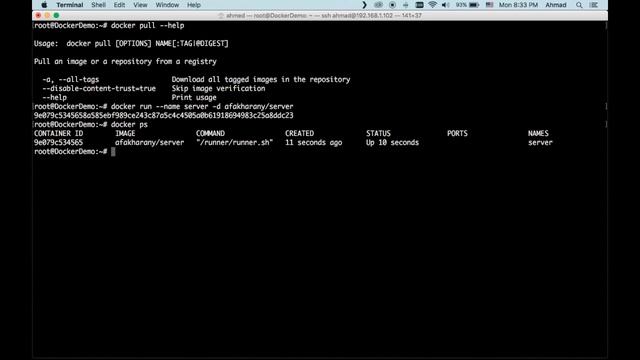This screenshot has width=640, height=360.
Task: Click the 'server' container name value
Action: 540,142
